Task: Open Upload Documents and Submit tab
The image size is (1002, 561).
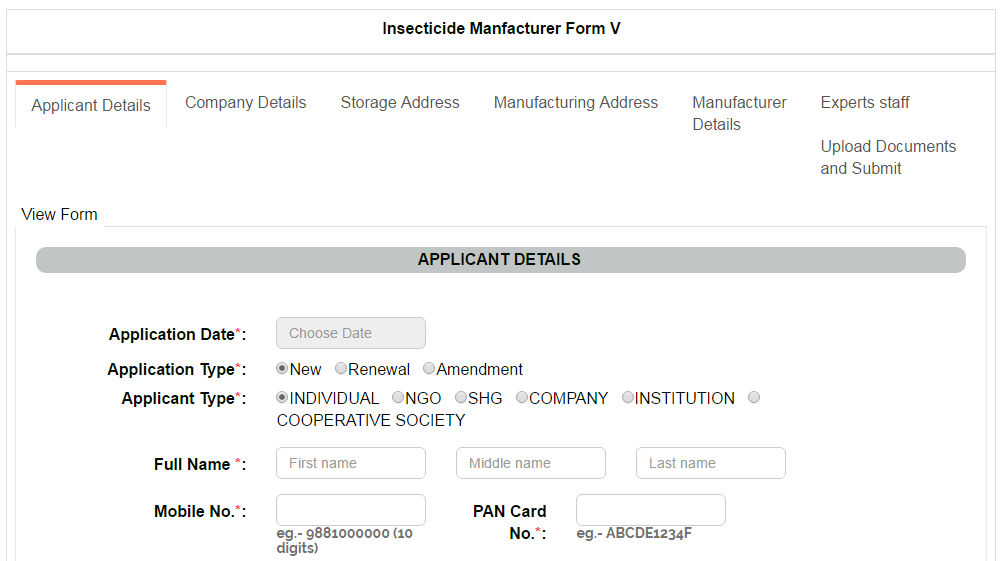Action: (888, 157)
